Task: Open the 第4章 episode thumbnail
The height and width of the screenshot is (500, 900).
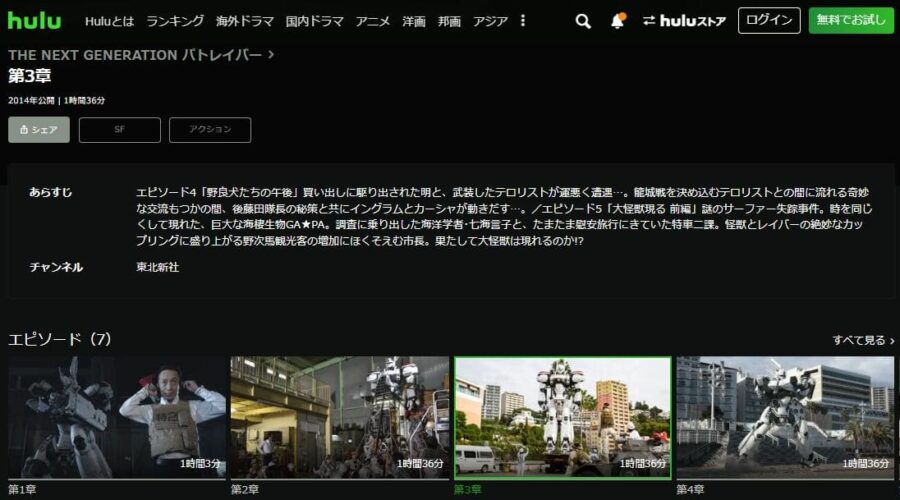Action: coord(785,417)
